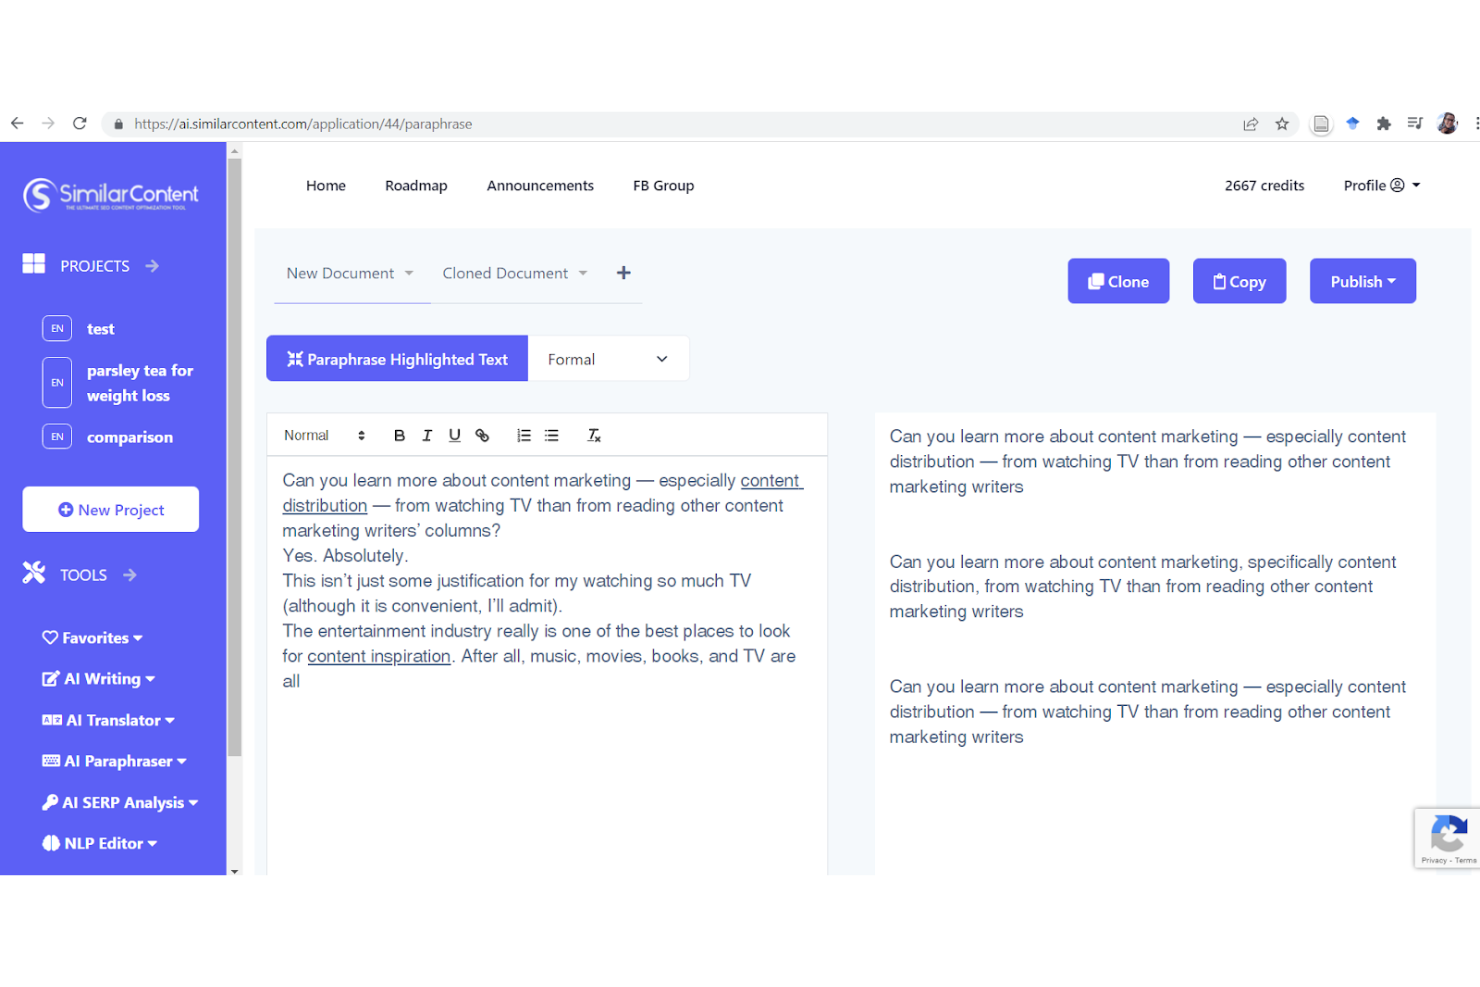Expand the AI SERP Analysis menu
This screenshot has width=1480, height=987.
point(120,802)
